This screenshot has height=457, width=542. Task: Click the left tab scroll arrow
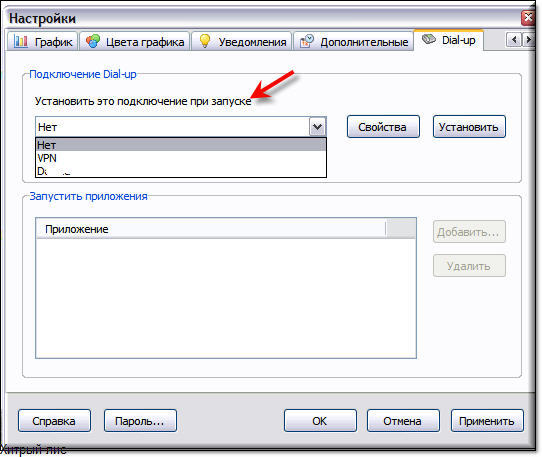(x=514, y=40)
